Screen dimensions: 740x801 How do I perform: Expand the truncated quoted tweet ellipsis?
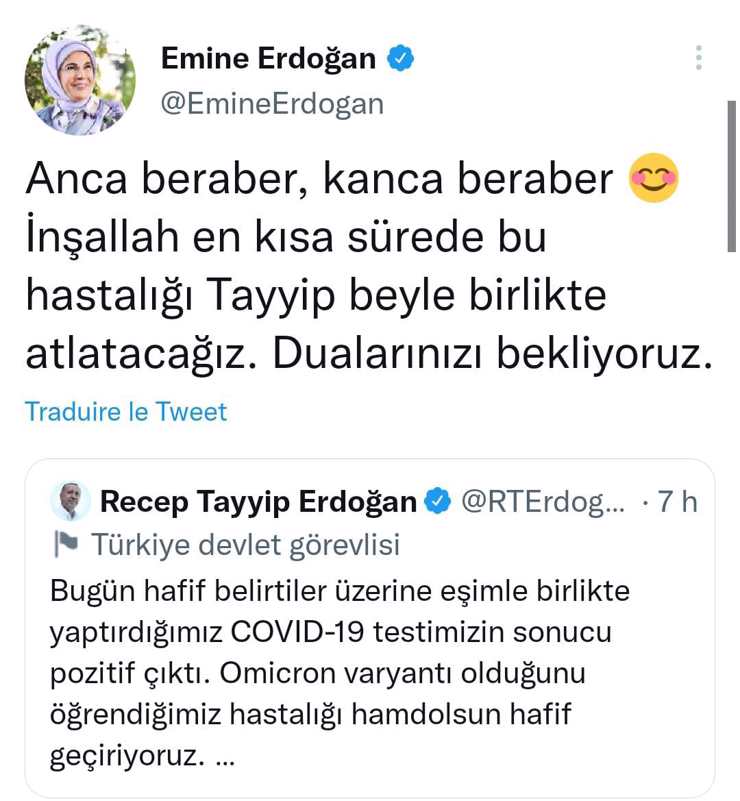(x=225, y=760)
